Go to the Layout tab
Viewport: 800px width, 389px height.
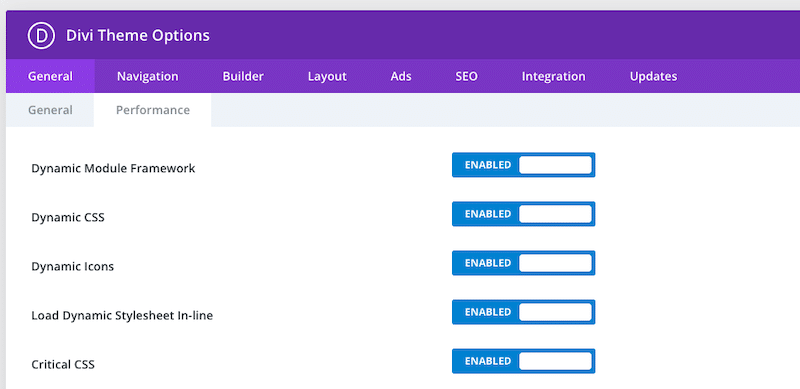click(x=327, y=76)
